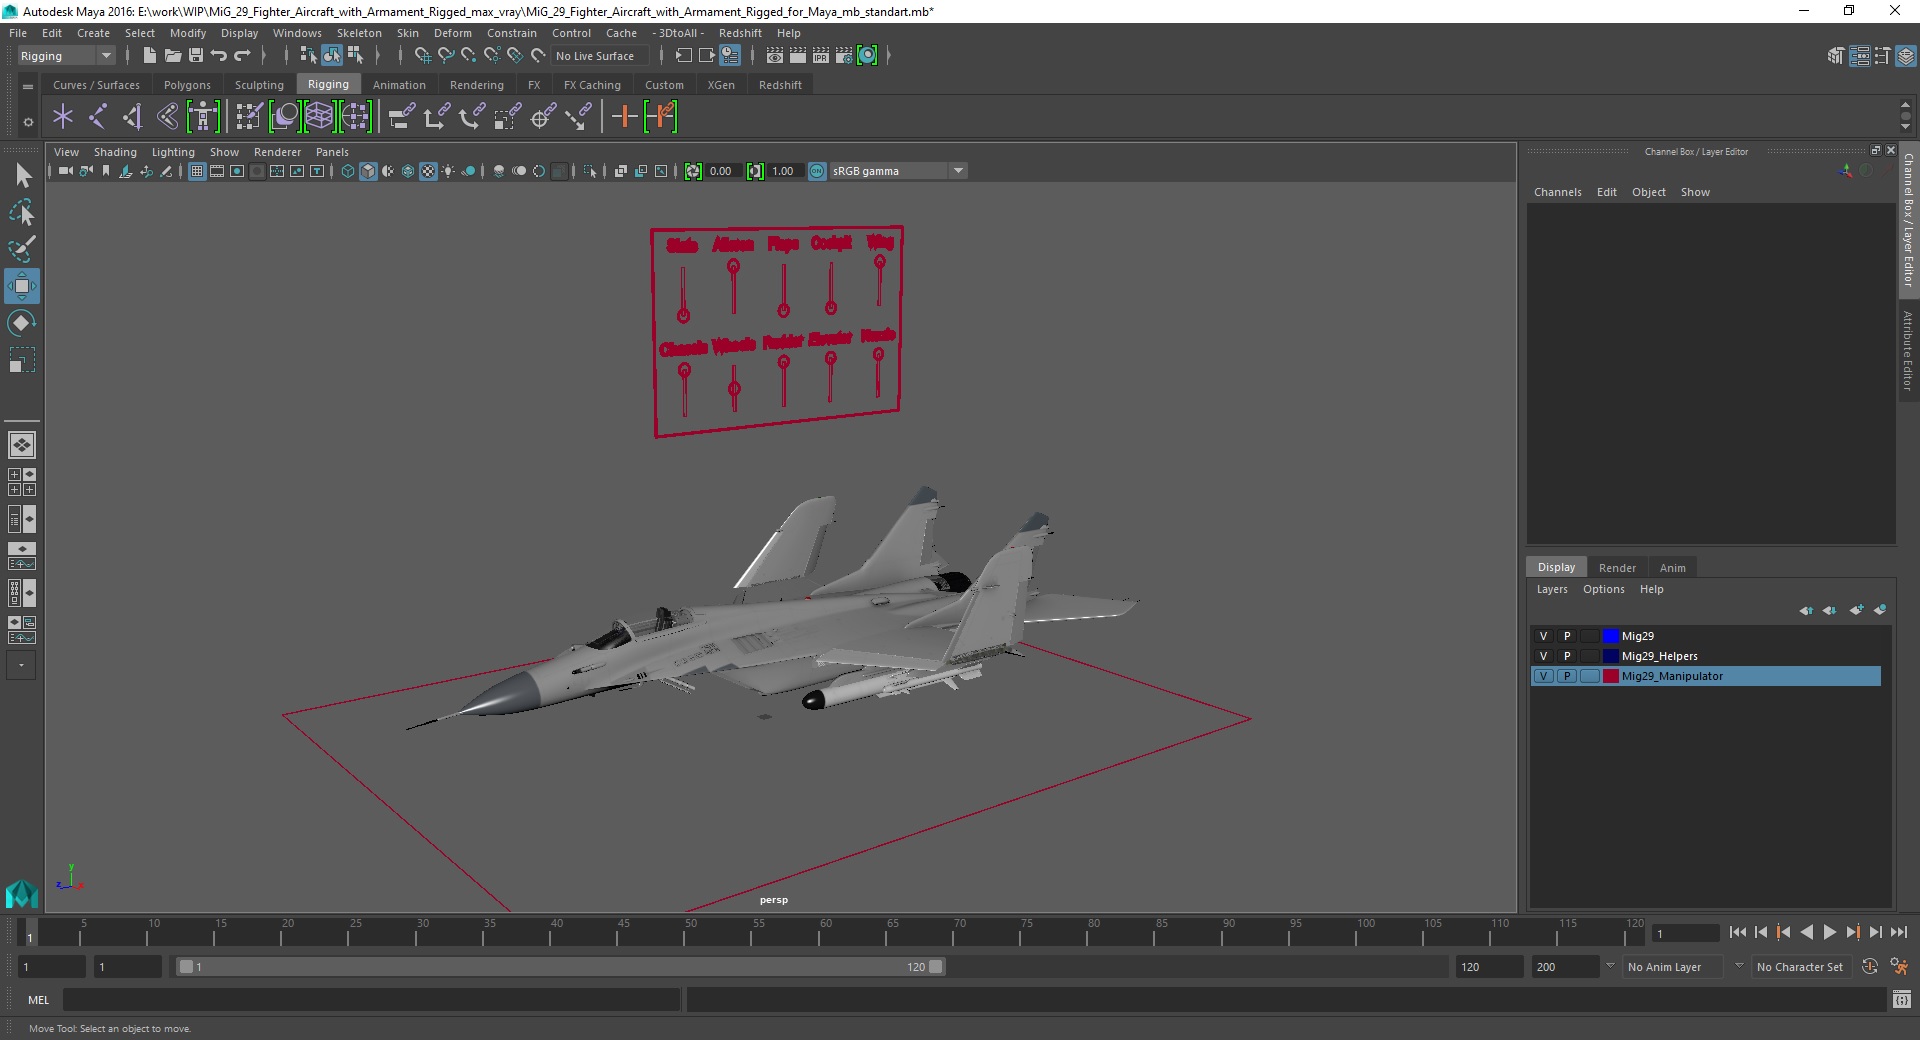
Task: Pick the Scale tool
Action: [x=22, y=360]
